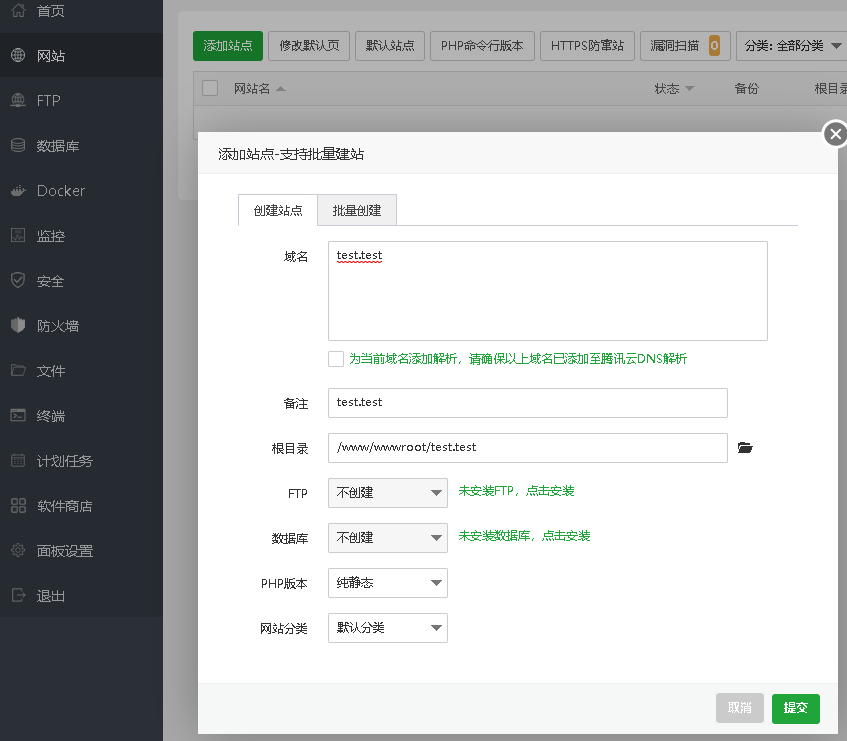
Task: Open 首页 in the sidebar menu
Action: point(81,10)
